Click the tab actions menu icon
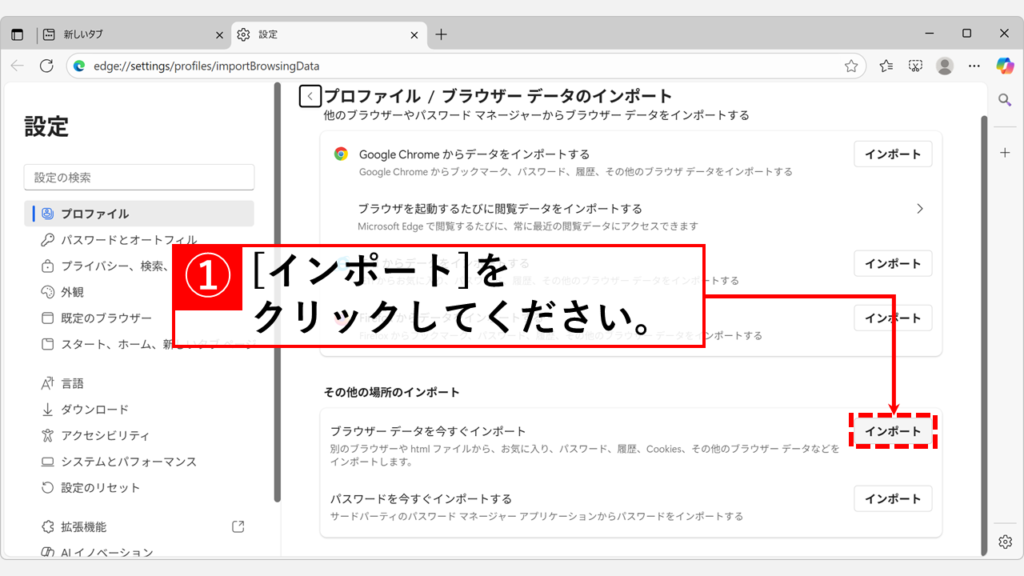 [17, 35]
